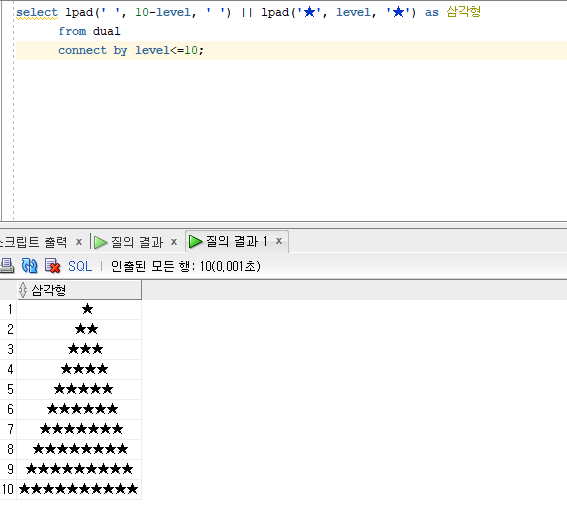Click the sort icon in 삼각형 header

(x=23, y=290)
